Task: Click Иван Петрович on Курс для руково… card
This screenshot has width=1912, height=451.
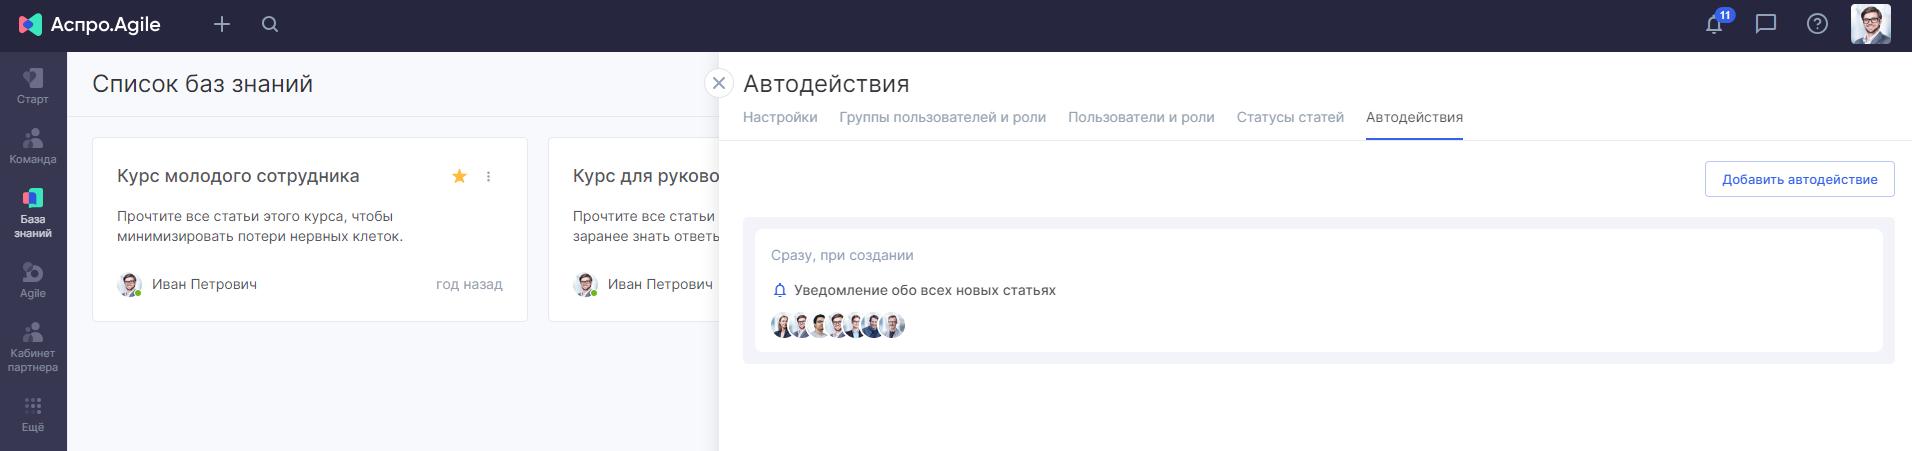Action: click(x=660, y=284)
